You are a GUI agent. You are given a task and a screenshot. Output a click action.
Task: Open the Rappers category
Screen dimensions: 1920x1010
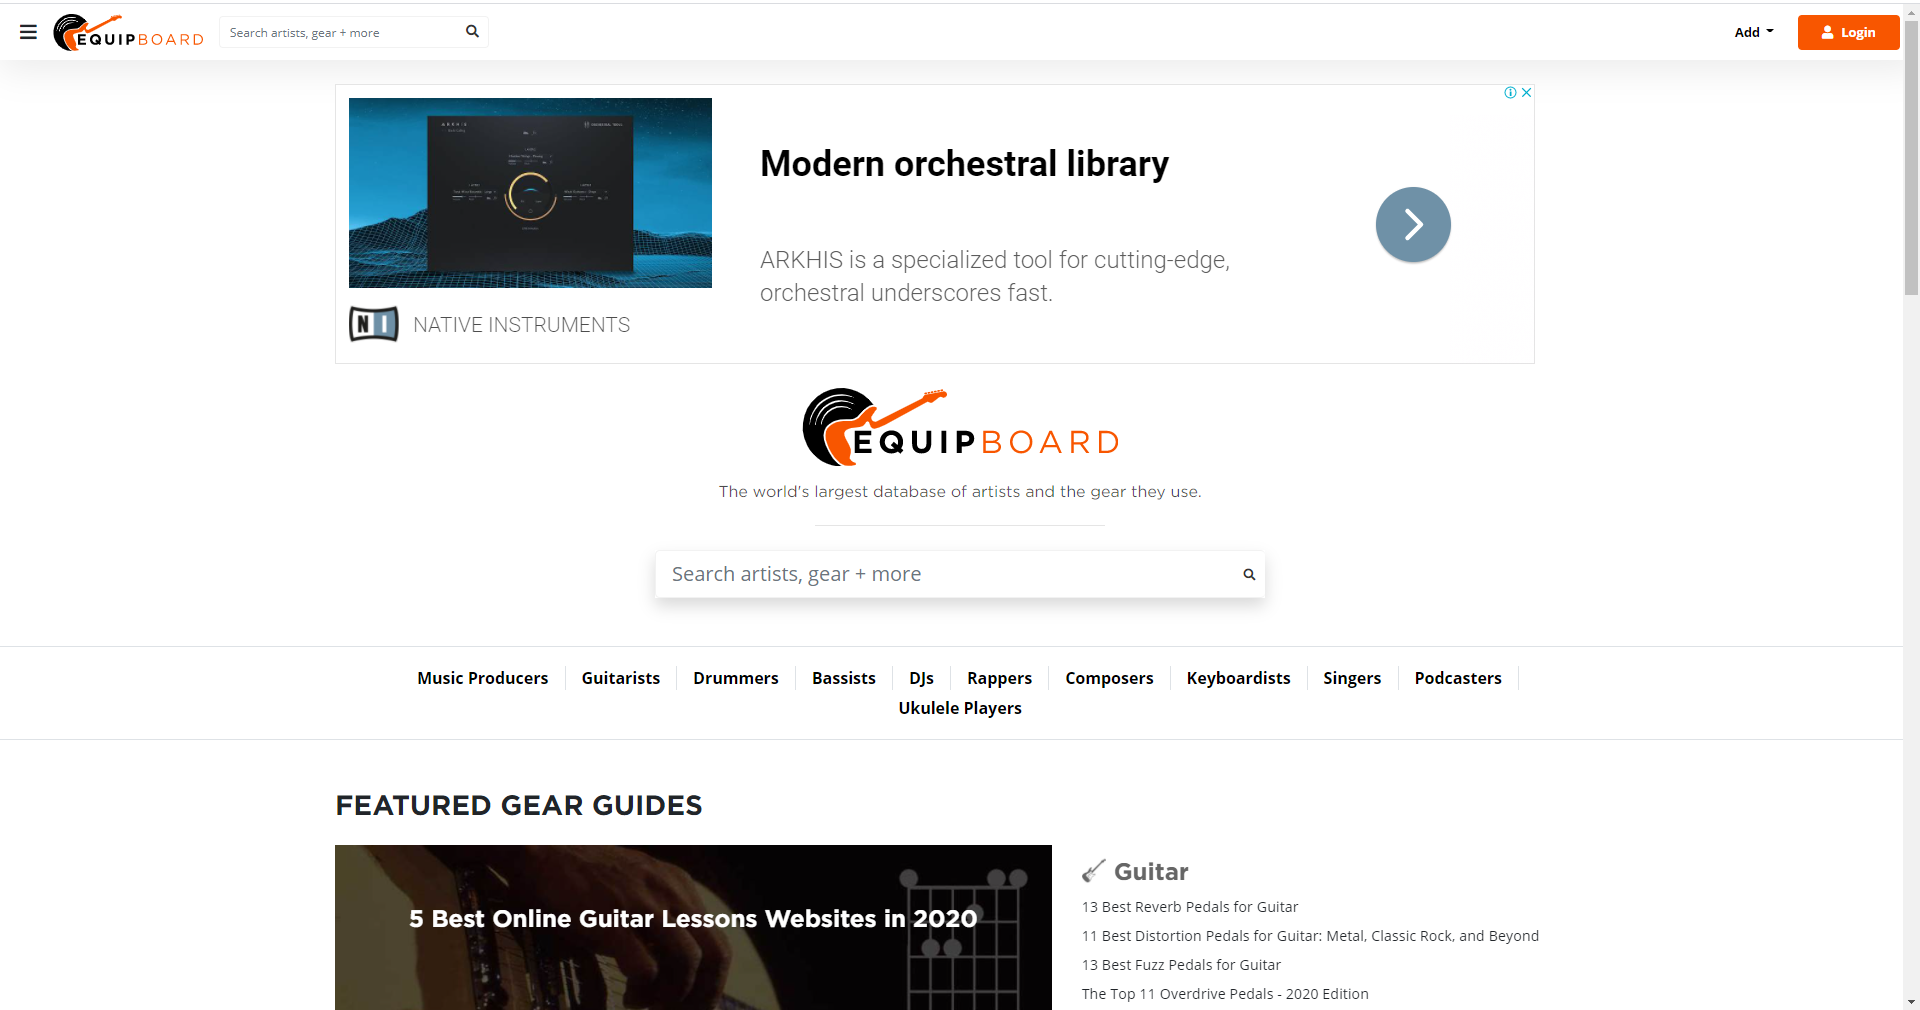[x=999, y=678]
